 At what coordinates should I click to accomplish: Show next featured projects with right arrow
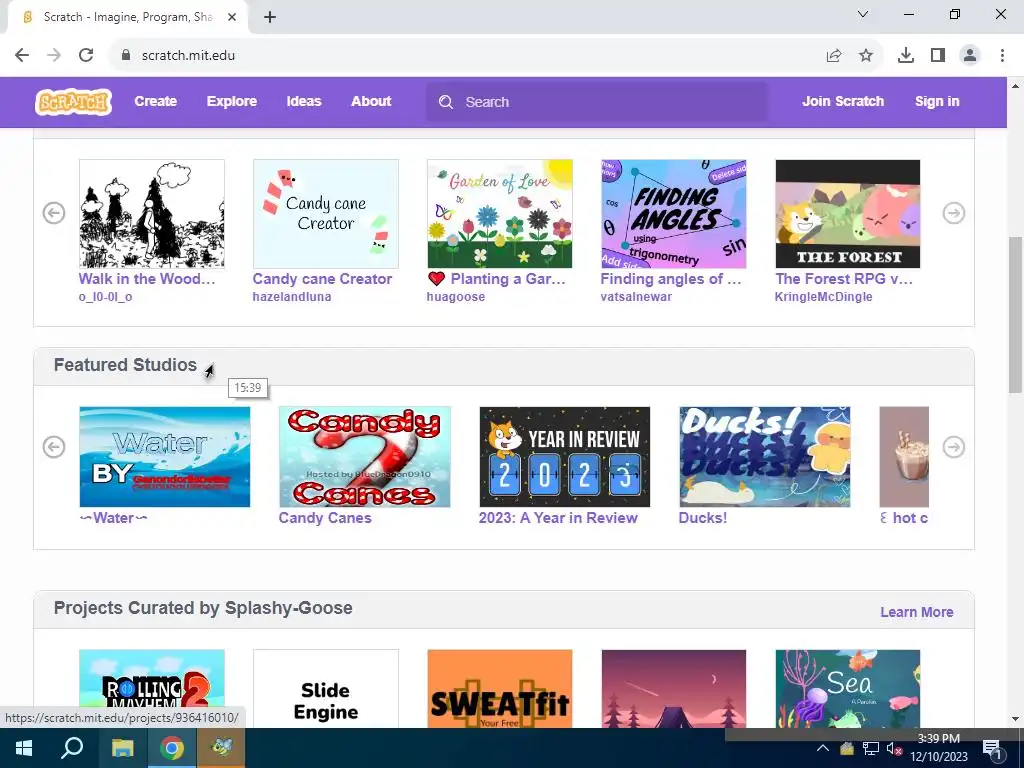pos(953,213)
